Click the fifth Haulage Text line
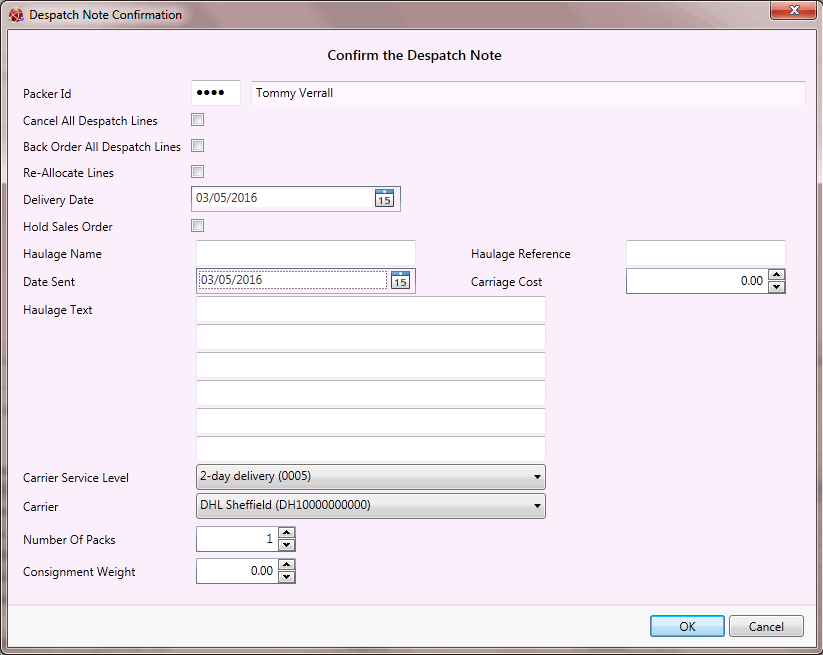823x655 pixels. 371,421
